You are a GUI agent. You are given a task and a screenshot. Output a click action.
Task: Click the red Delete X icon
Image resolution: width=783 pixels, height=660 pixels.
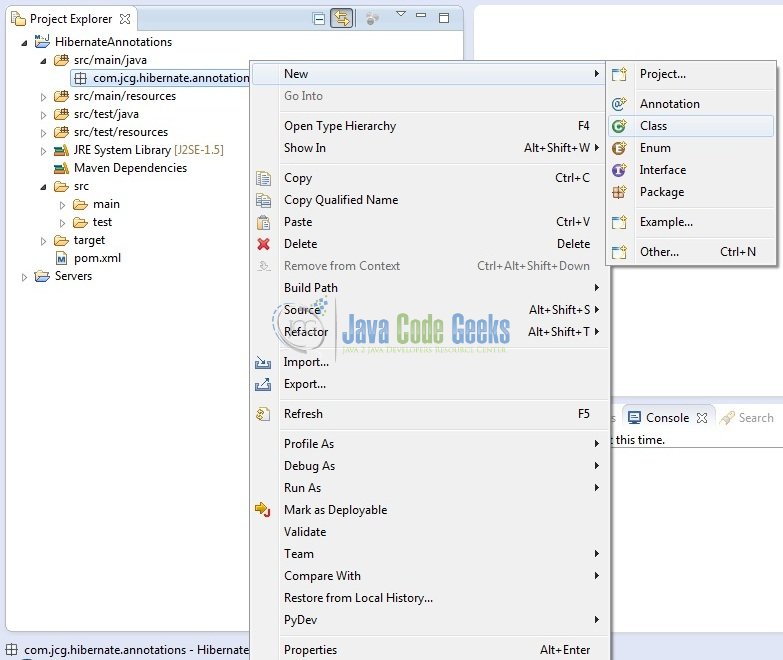coord(263,244)
